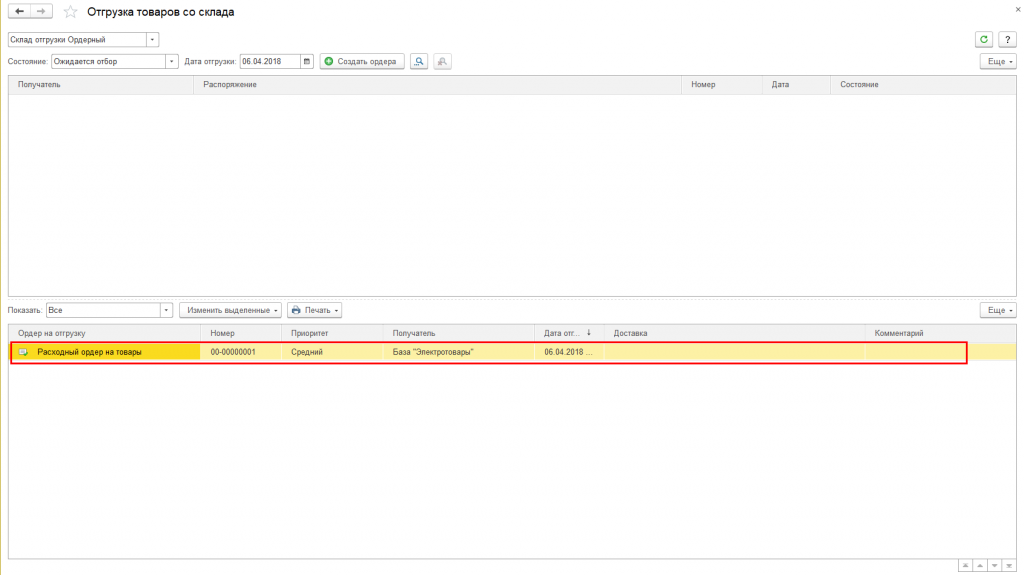The height and width of the screenshot is (575, 1024).
Task: Open the Состояние dropdown arrow
Action: point(171,61)
